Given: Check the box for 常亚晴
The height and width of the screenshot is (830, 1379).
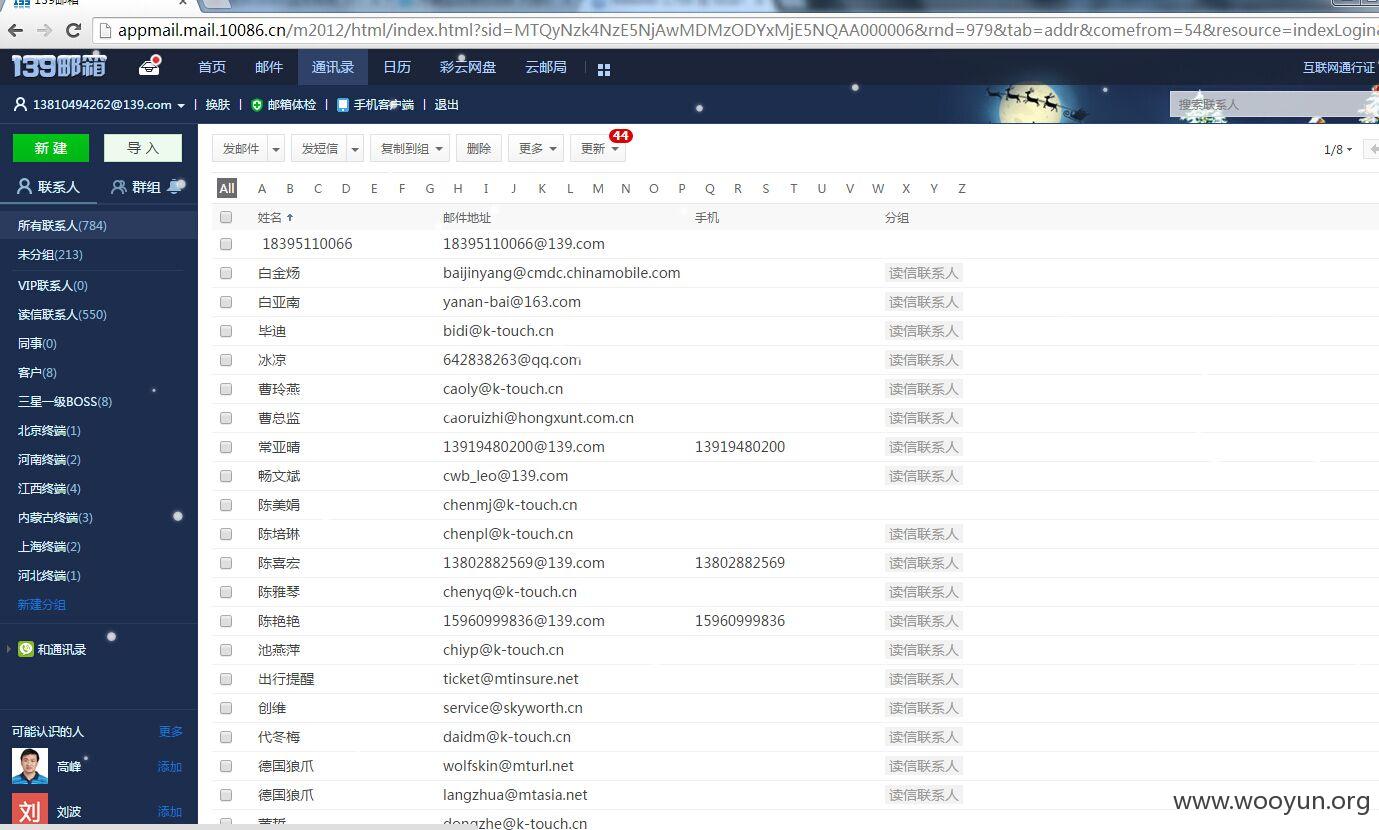Looking at the screenshot, I should (226, 447).
